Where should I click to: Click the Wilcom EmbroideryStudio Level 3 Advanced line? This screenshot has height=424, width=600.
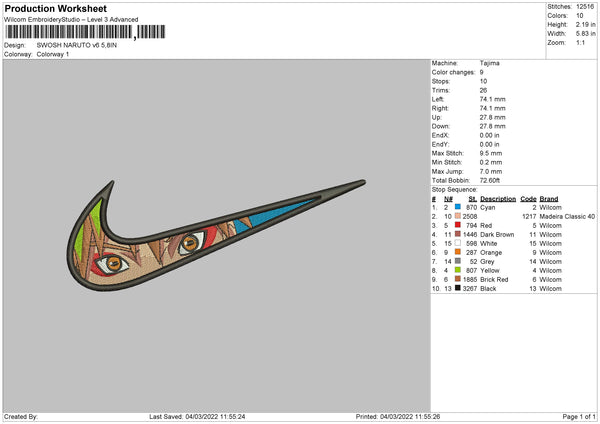click(71, 20)
